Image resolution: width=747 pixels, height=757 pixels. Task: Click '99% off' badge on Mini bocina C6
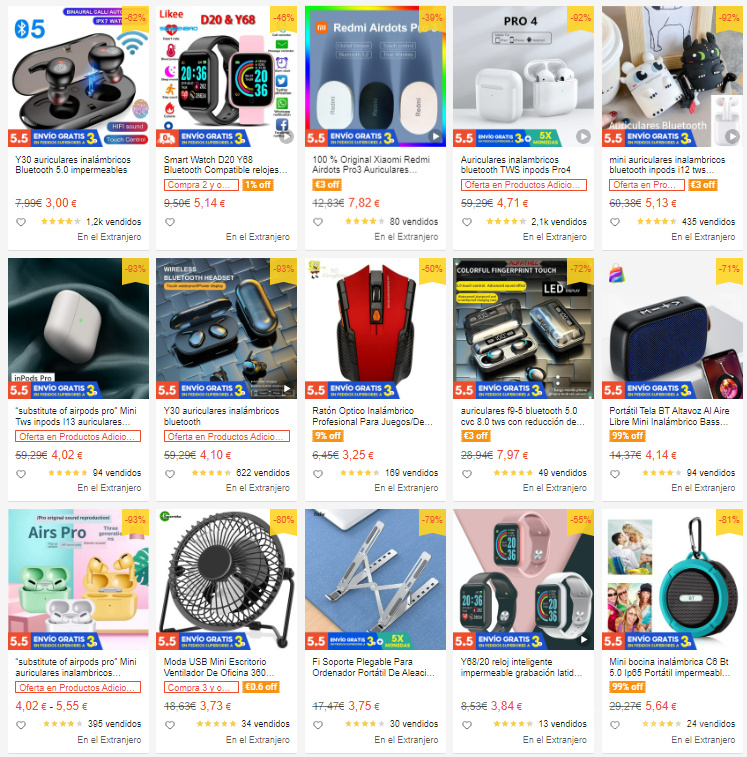tap(628, 687)
